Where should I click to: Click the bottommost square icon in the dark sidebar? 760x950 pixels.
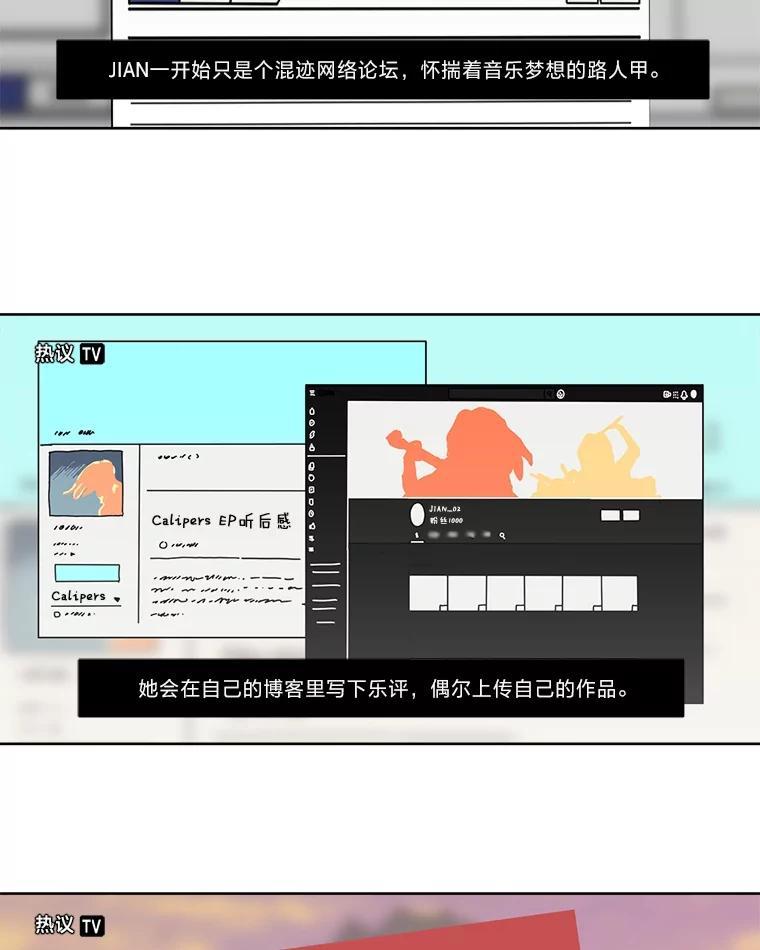click(312, 550)
